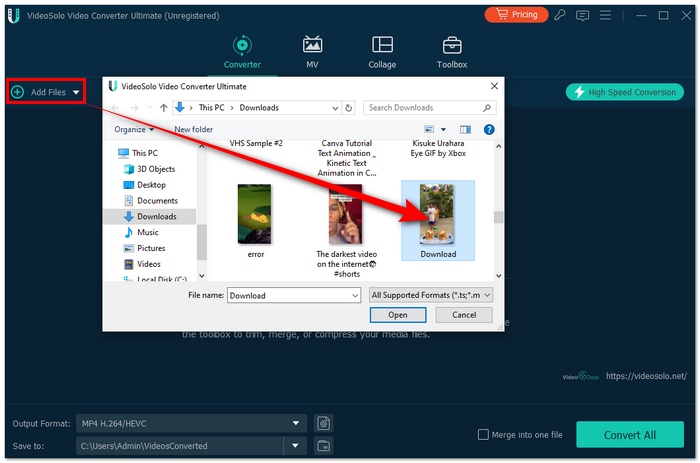The height and width of the screenshot is (463, 700).
Task: Select the error video thumbnail
Action: pyautogui.click(x=254, y=214)
